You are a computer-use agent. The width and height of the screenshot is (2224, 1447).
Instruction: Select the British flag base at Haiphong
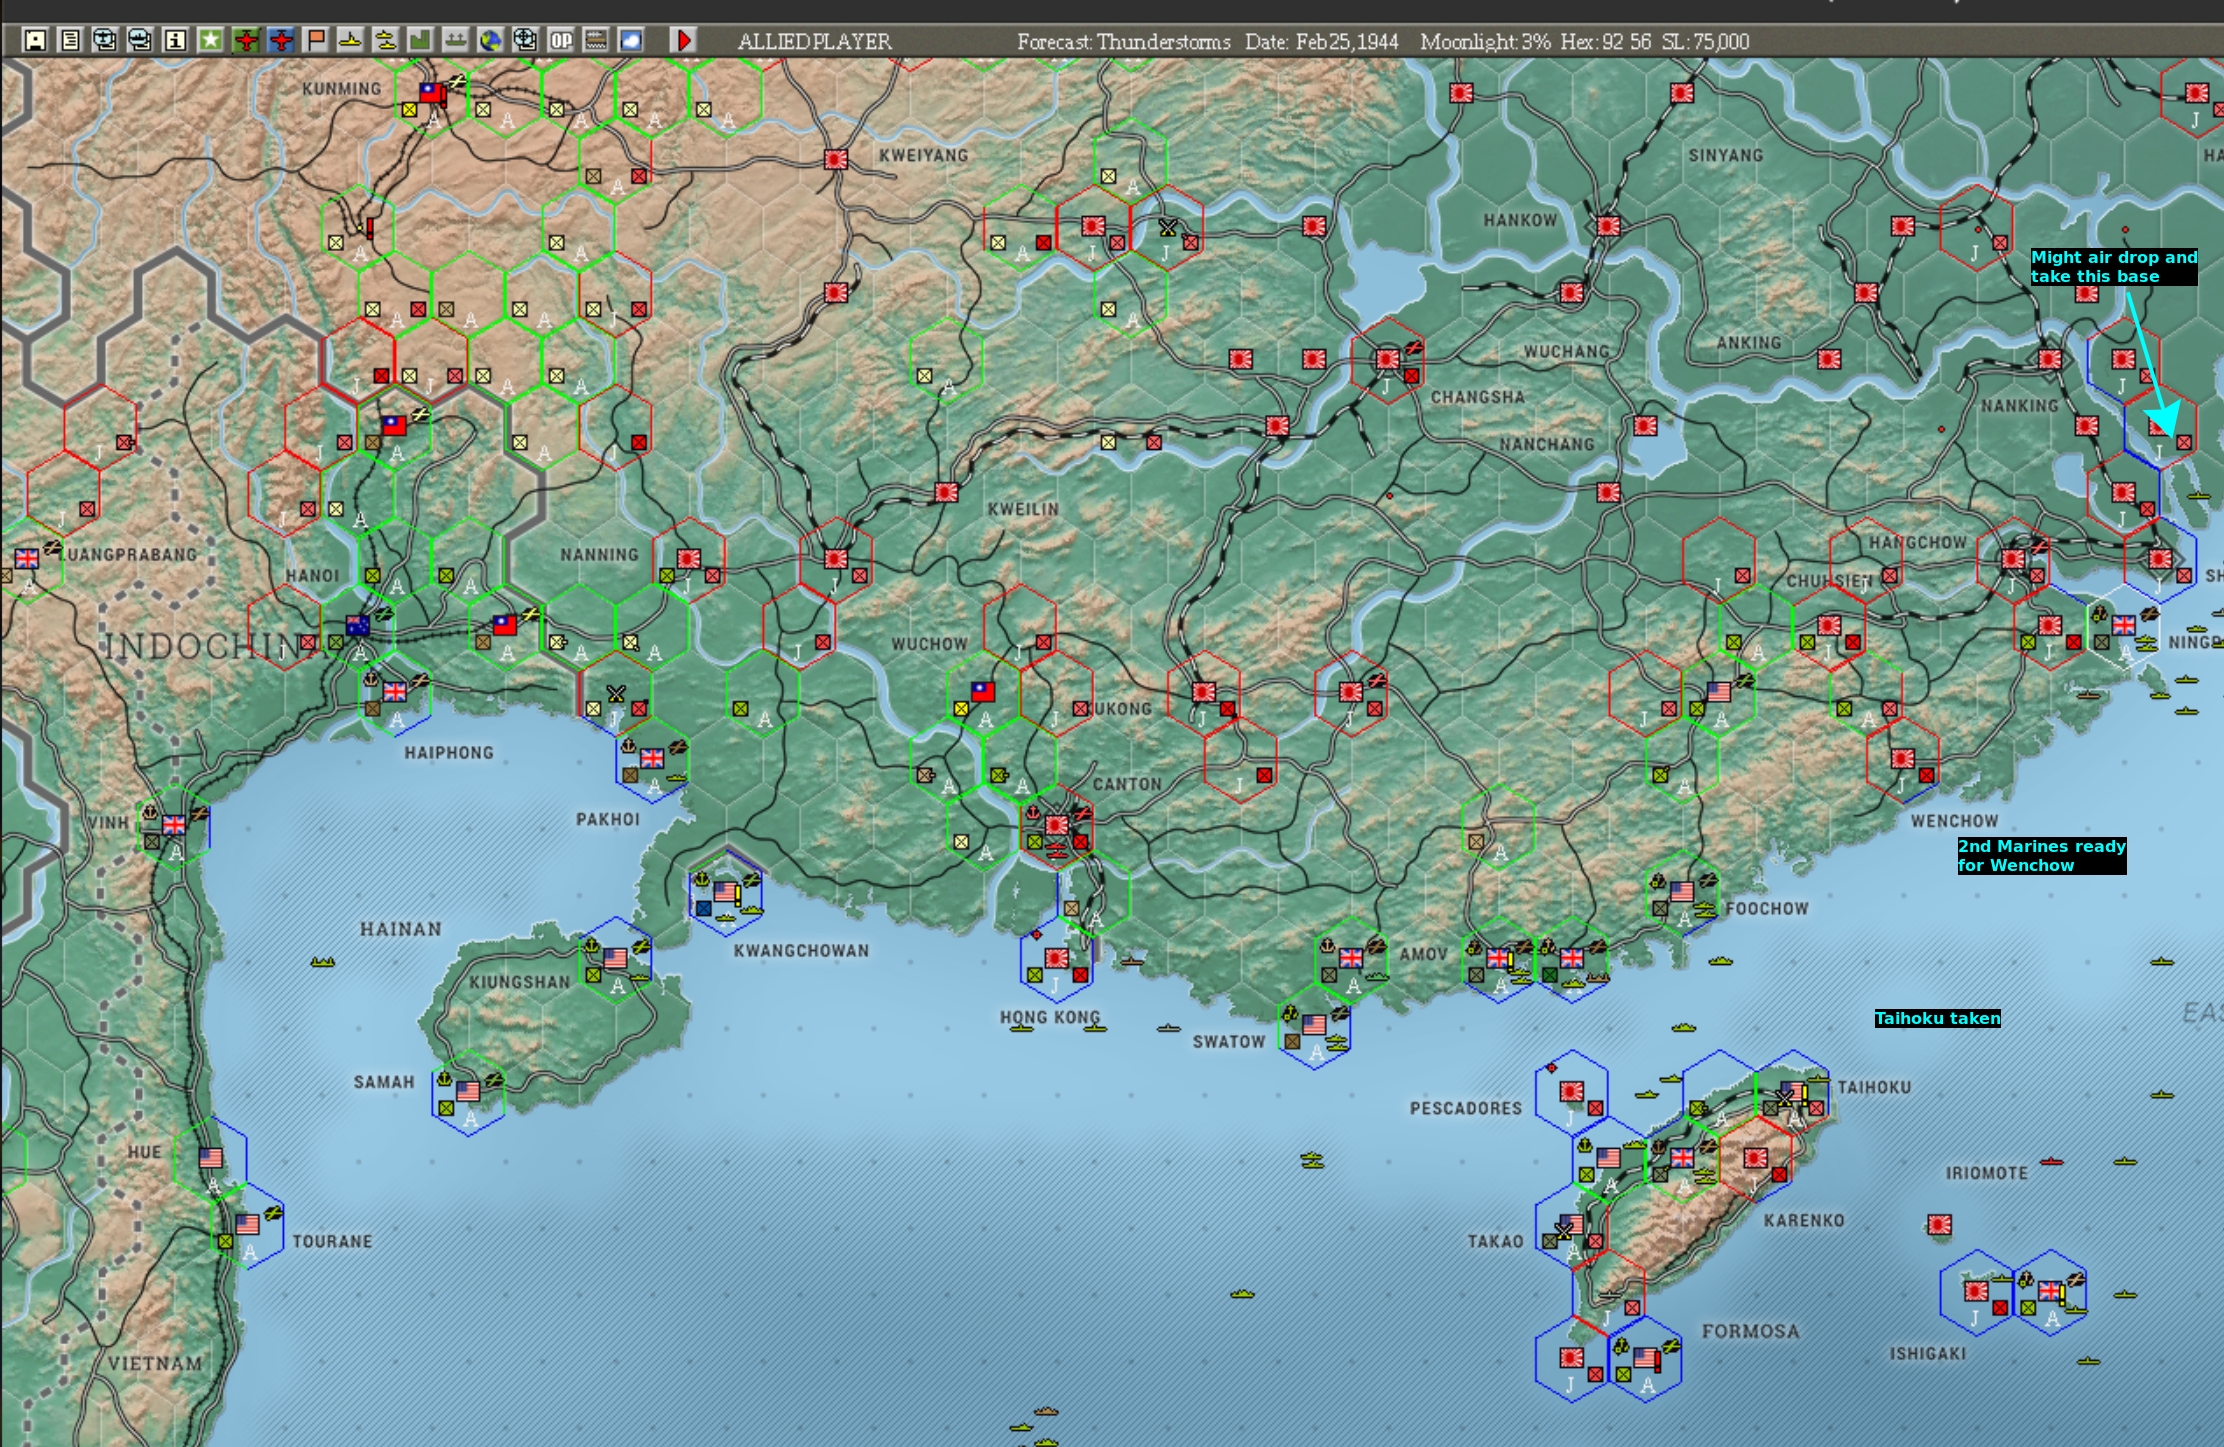(395, 691)
